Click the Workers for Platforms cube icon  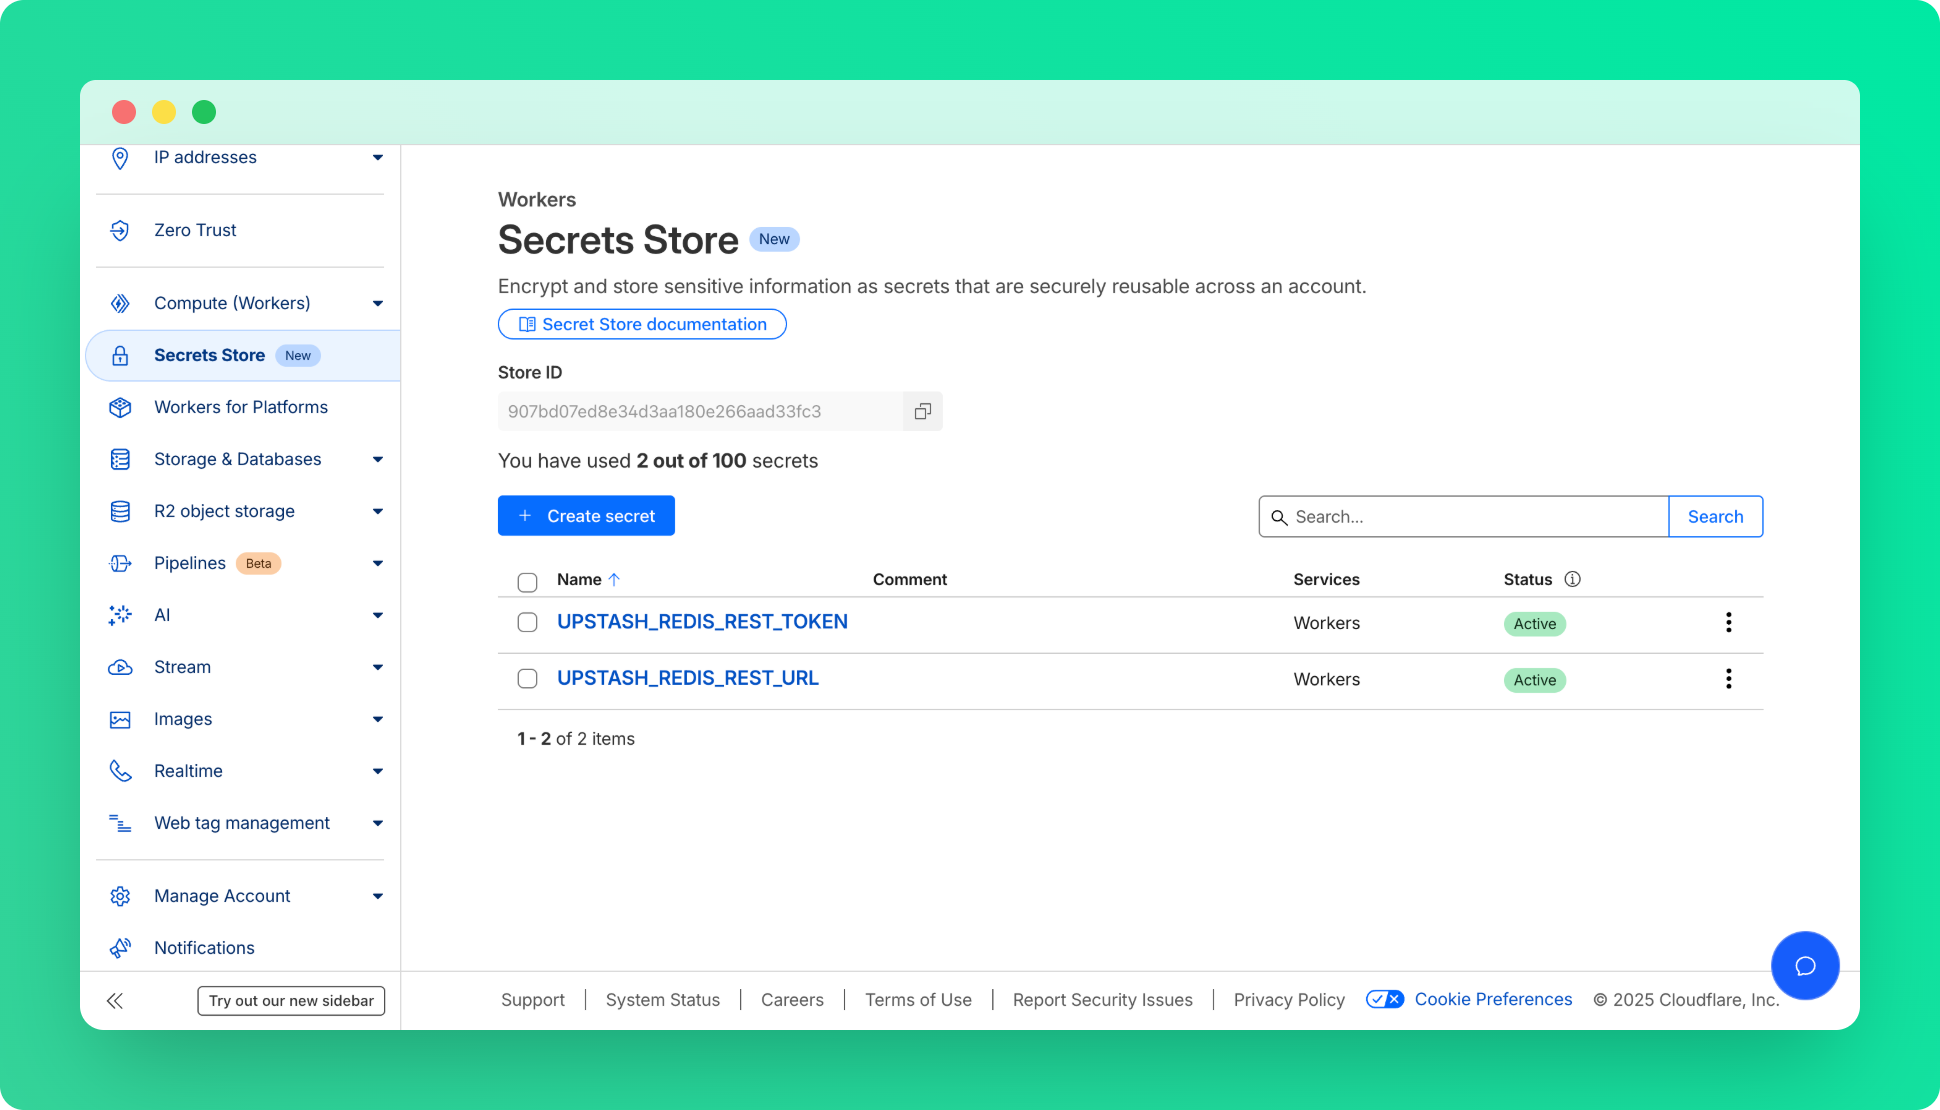click(120, 407)
